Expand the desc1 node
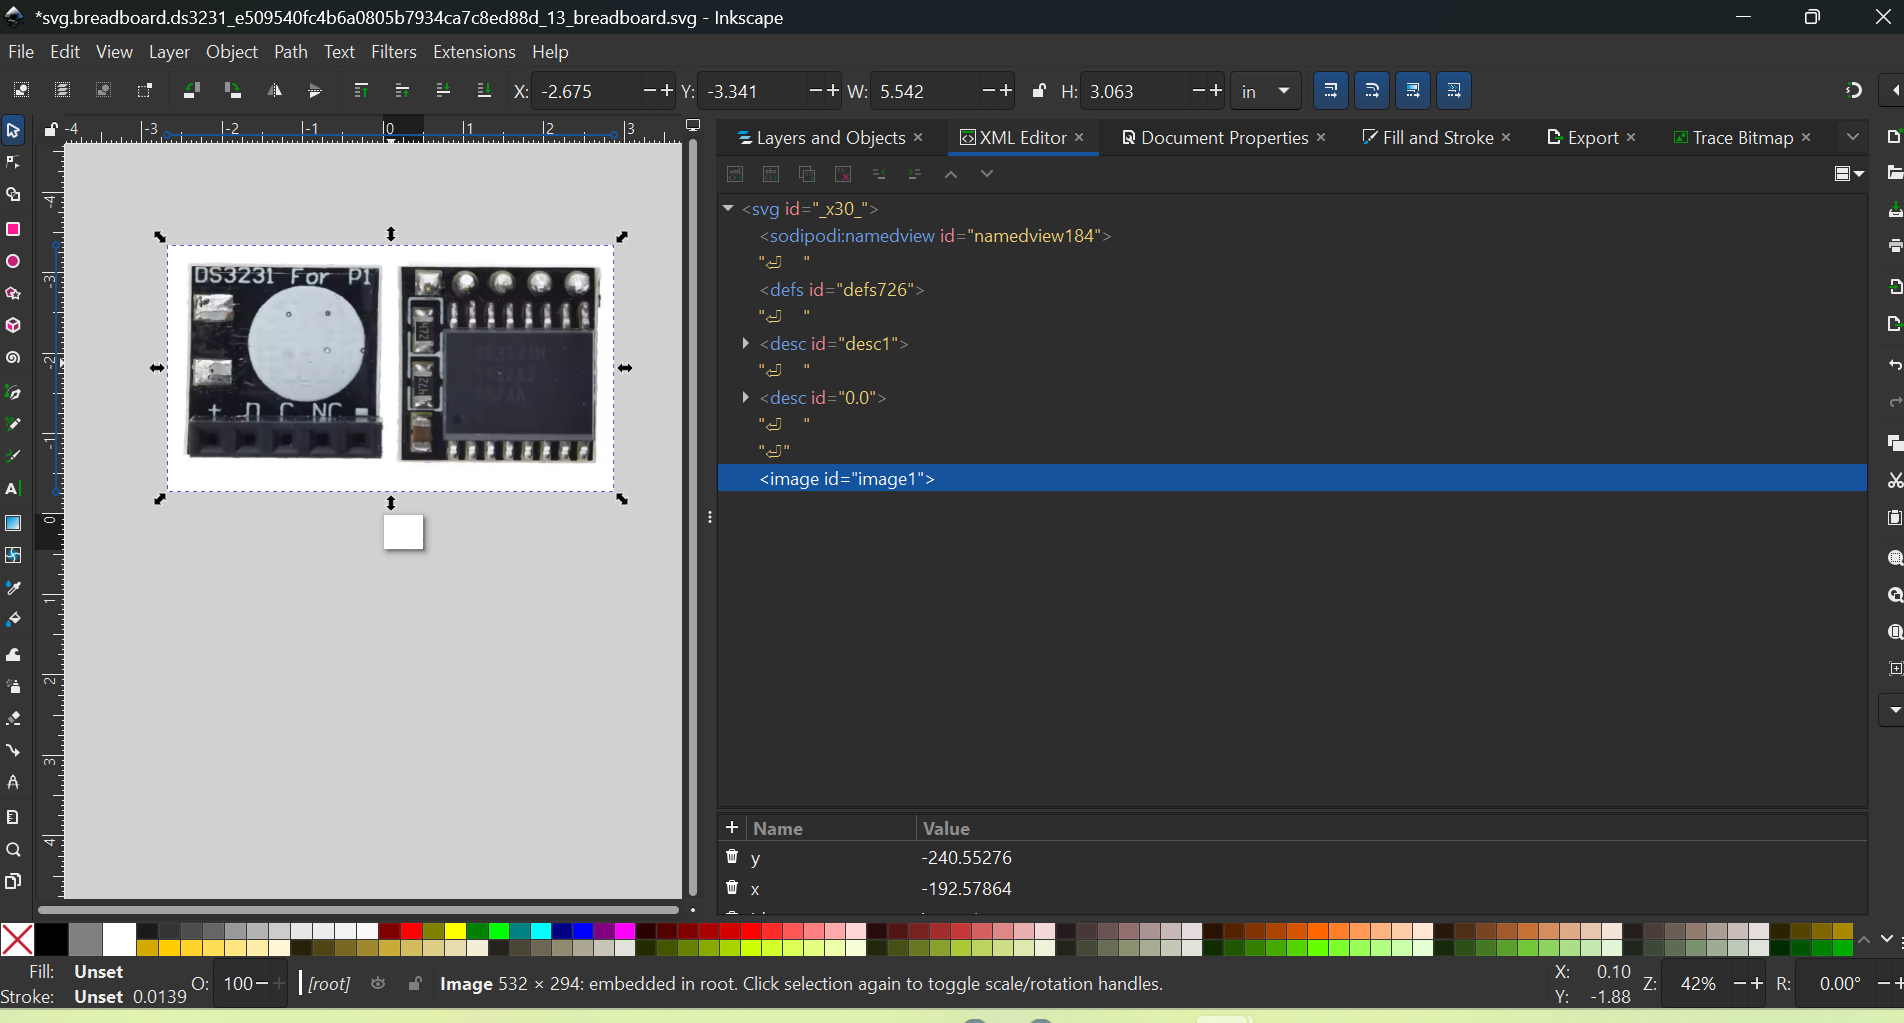The width and height of the screenshot is (1904, 1023). click(x=746, y=343)
